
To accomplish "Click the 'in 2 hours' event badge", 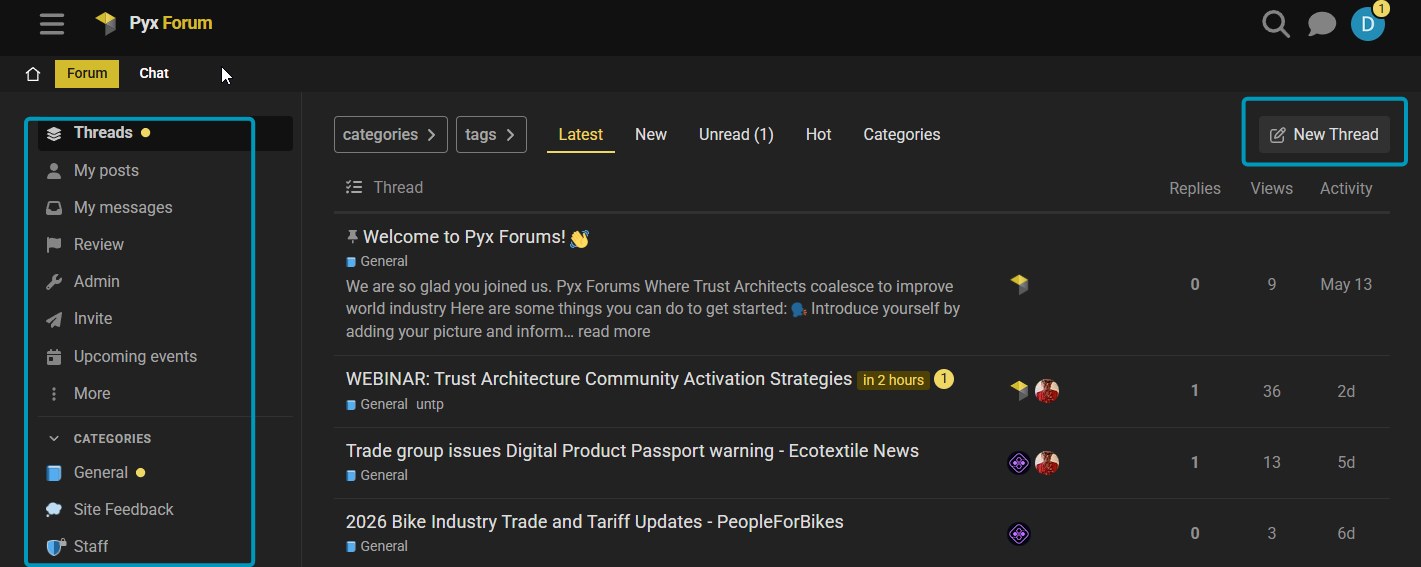I will tap(893, 380).
